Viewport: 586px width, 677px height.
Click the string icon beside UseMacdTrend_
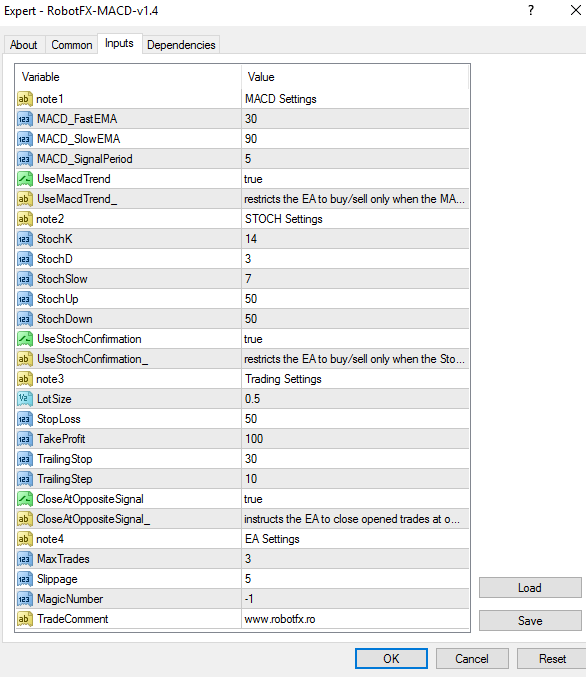[x=25, y=199]
